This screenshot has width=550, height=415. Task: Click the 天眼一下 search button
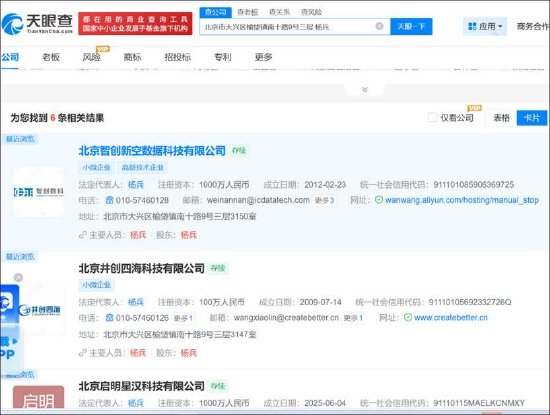pos(411,26)
